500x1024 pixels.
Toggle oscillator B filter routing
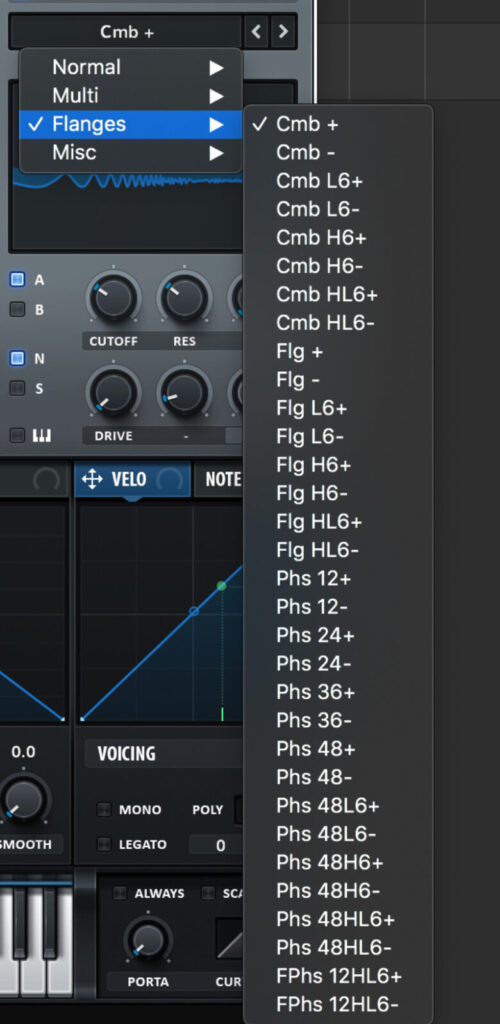(17, 310)
